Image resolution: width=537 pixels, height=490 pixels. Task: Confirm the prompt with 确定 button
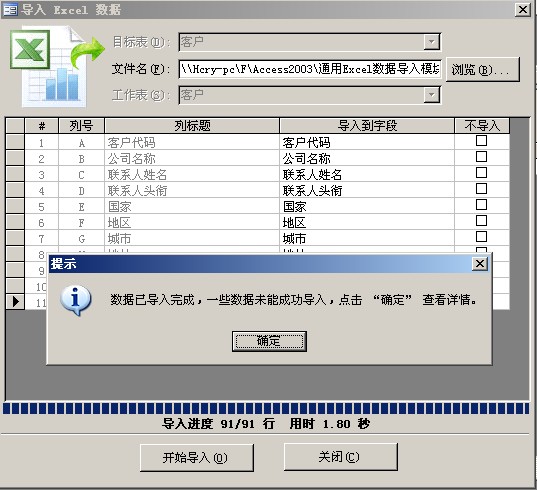click(x=269, y=341)
